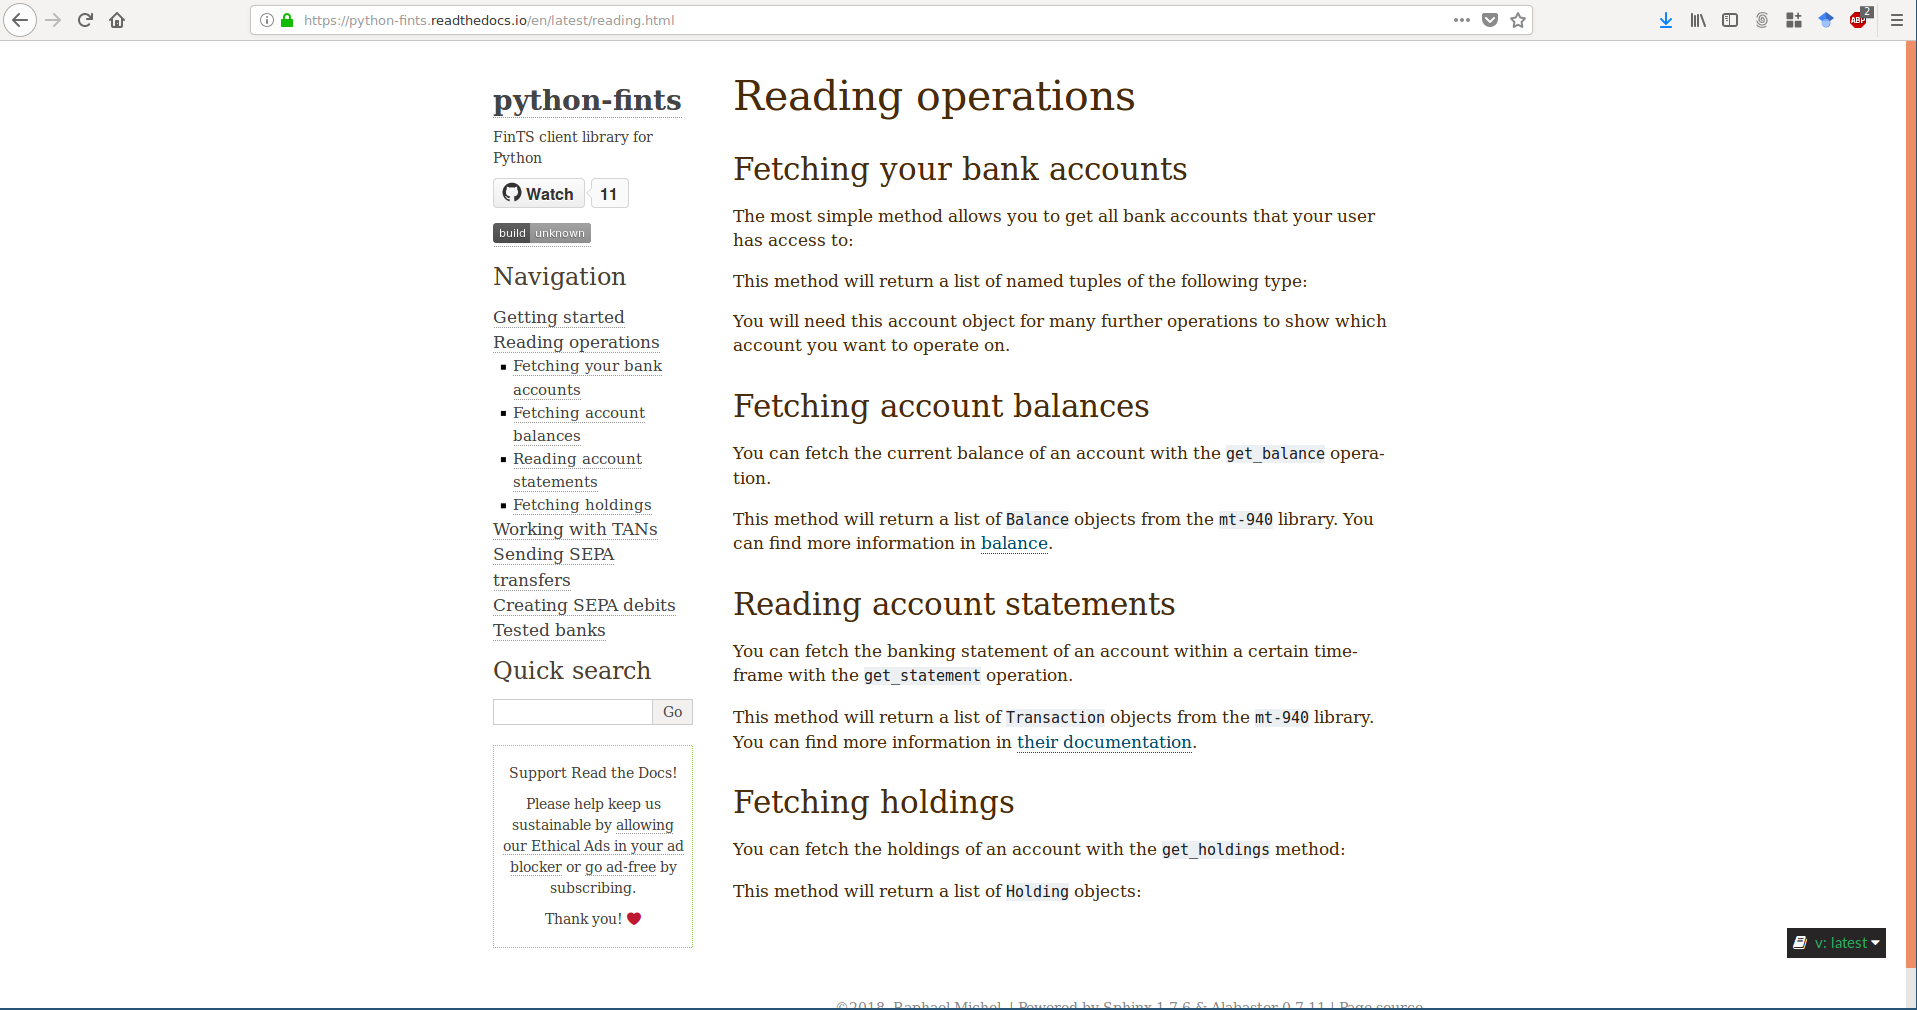Open Working with TANs page
The image size is (1917, 1010).
pyautogui.click(x=575, y=529)
